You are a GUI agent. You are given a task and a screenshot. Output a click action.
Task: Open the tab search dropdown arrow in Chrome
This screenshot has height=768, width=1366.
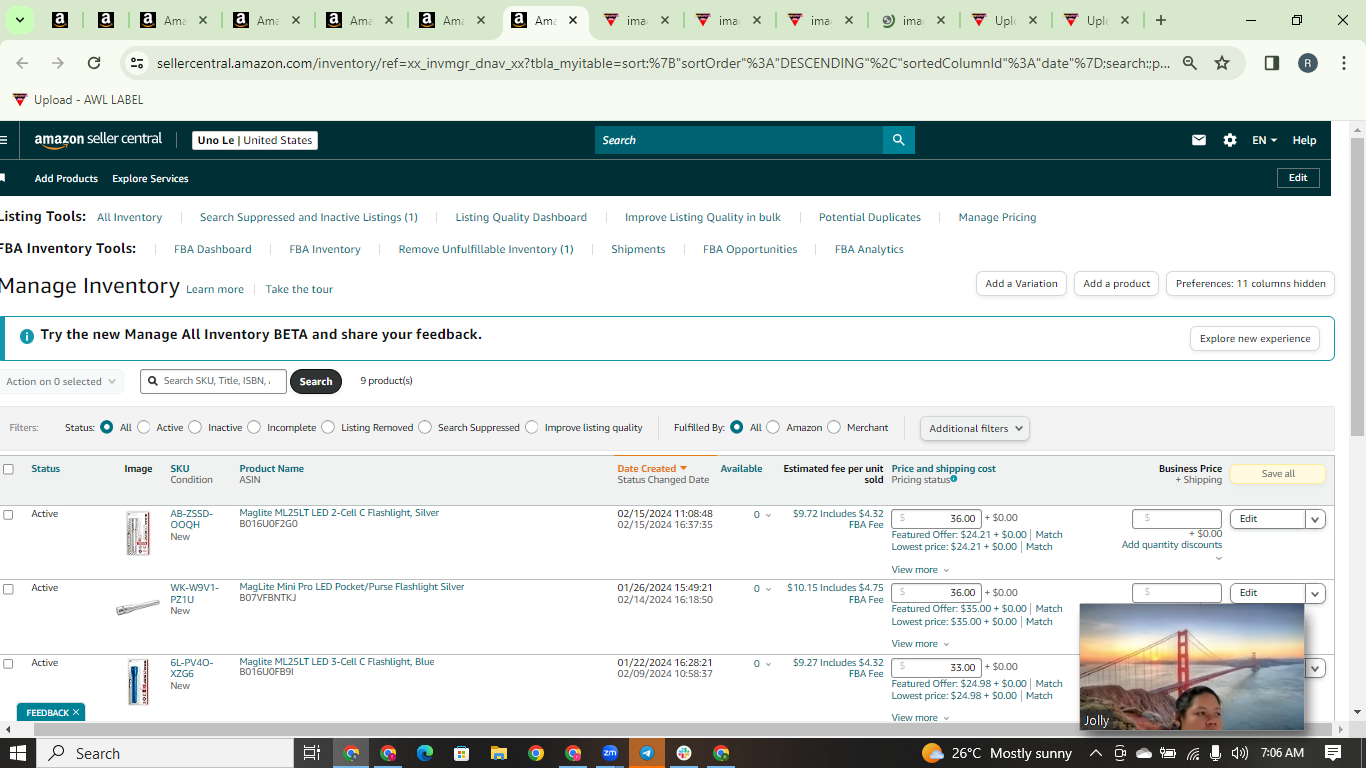19,20
